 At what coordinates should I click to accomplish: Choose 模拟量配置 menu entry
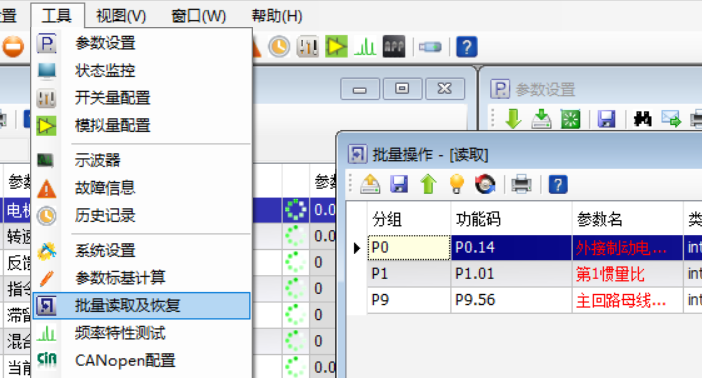click(x=141, y=125)
